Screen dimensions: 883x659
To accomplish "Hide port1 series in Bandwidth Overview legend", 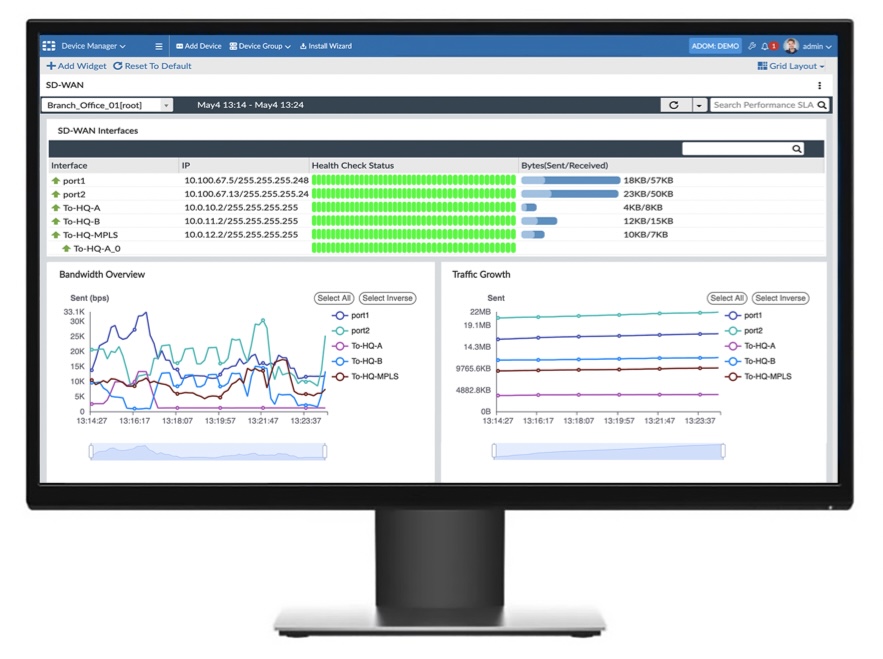I will point(353,313).
